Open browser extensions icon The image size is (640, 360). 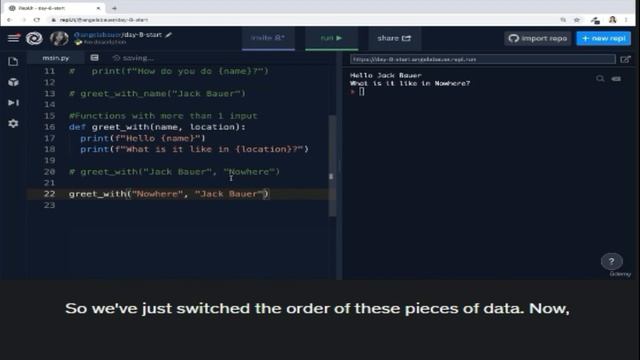pyautogui.click(x=595, y=20)
